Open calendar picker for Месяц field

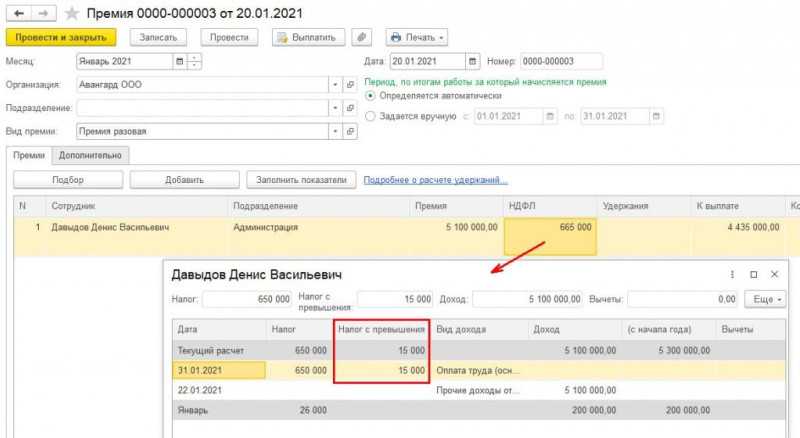180,61
